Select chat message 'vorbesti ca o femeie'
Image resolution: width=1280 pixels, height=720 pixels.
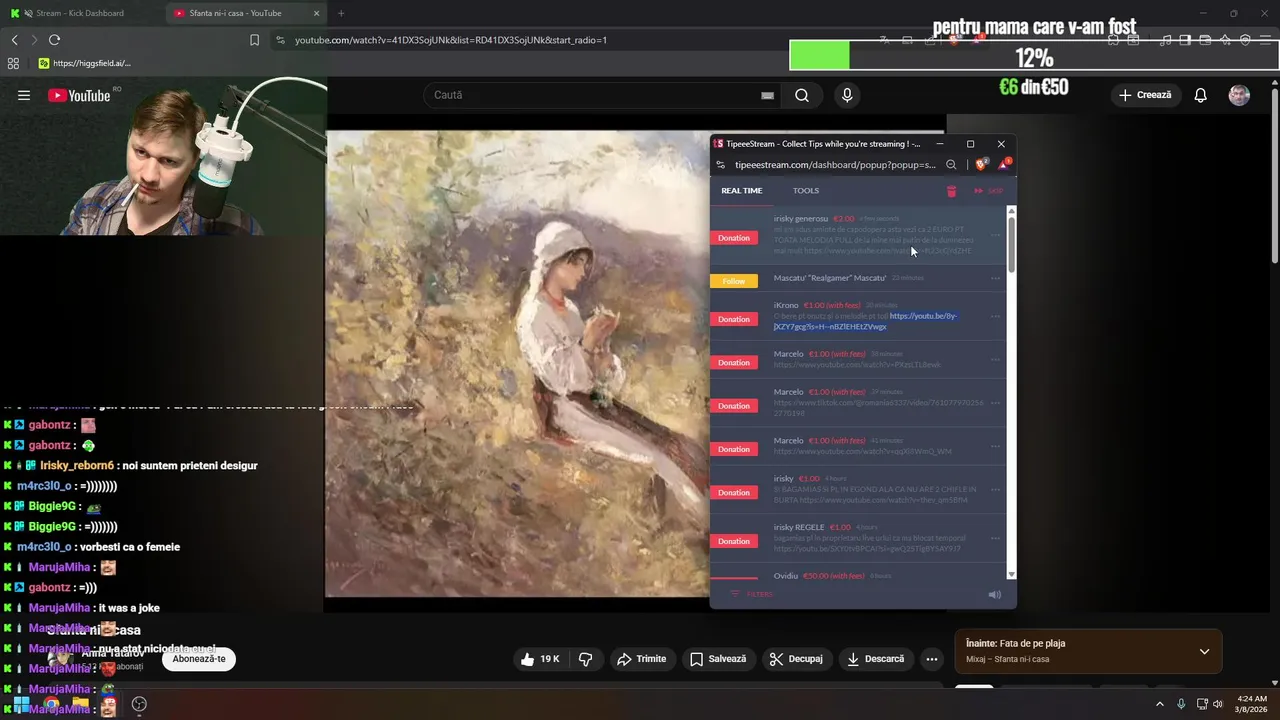tap(129, 547)
